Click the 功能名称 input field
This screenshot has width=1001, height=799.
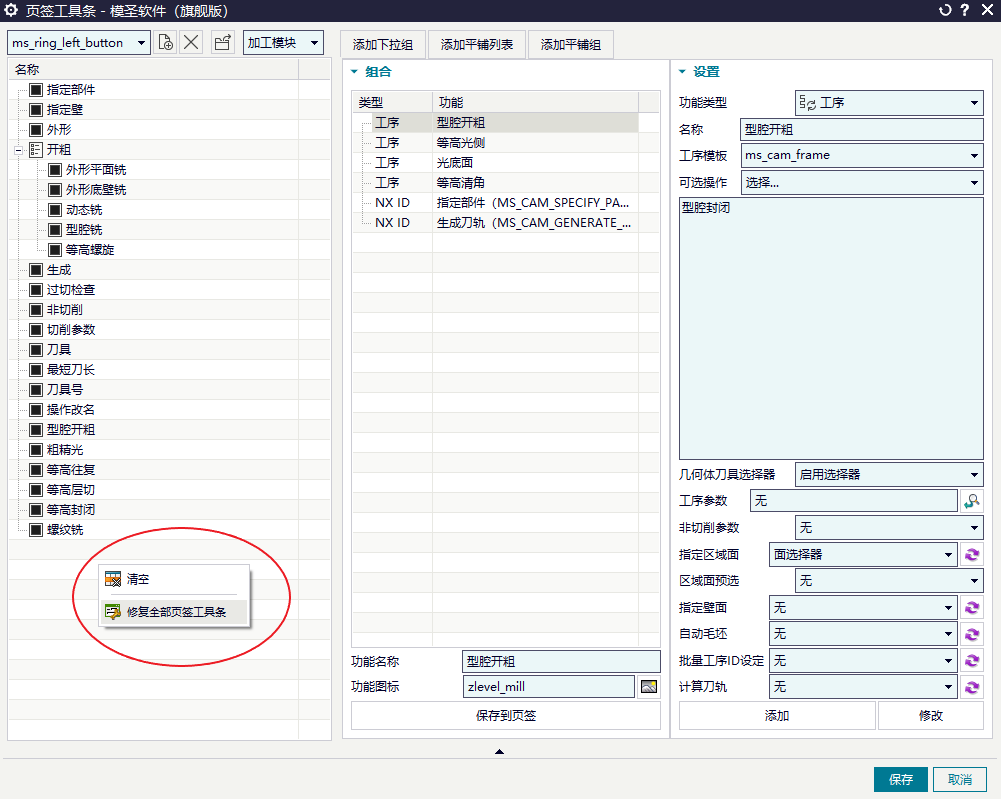[x=561, y=661]
